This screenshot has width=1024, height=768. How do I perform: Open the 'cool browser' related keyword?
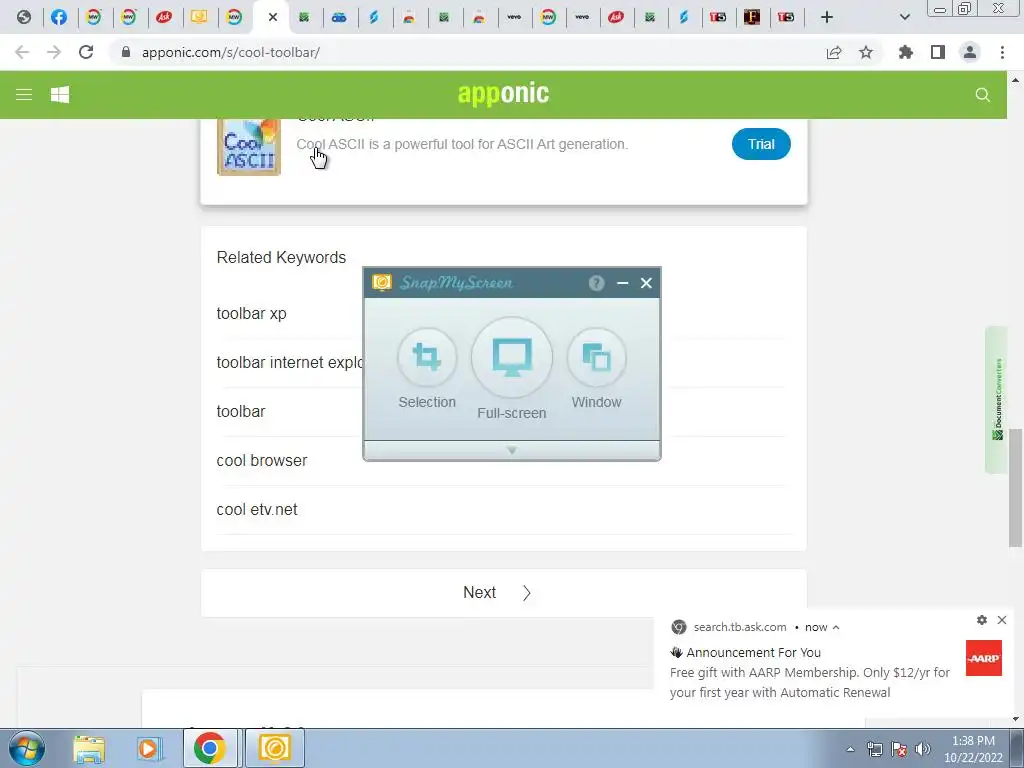262,460
